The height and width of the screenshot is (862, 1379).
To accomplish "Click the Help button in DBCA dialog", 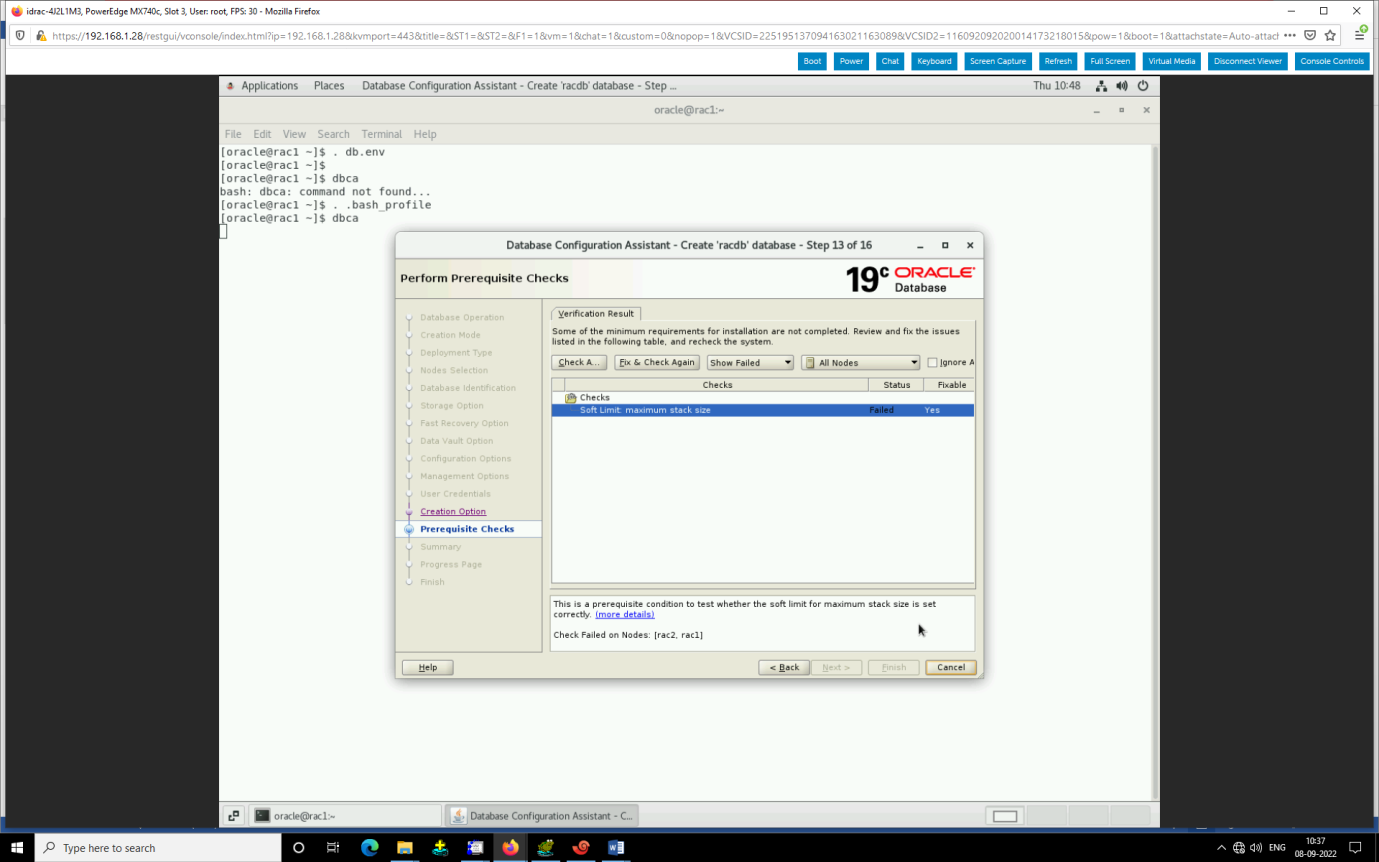I will coord(428,667).
